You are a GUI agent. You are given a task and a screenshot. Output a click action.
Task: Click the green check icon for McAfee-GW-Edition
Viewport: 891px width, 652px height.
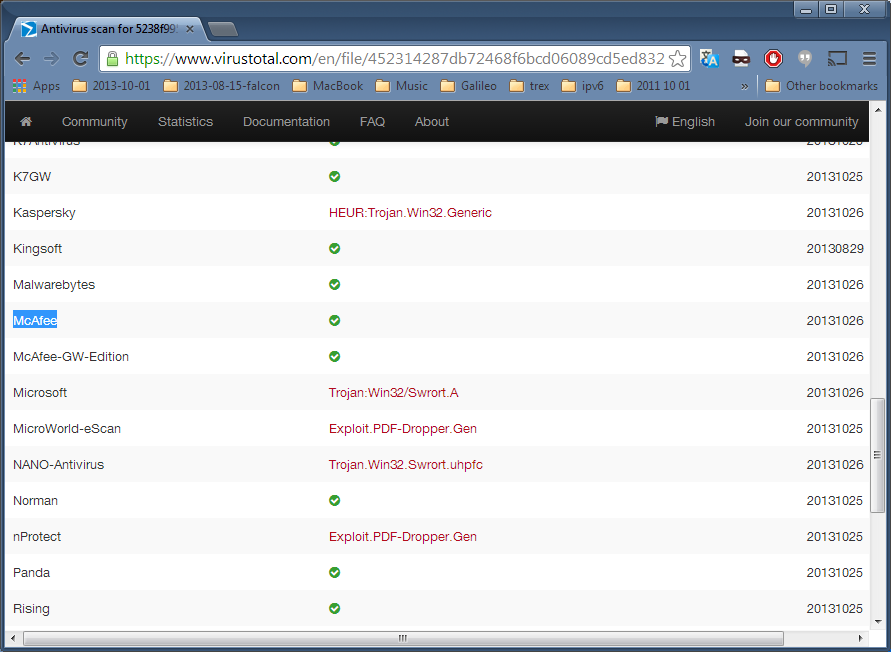coord(335,356)
